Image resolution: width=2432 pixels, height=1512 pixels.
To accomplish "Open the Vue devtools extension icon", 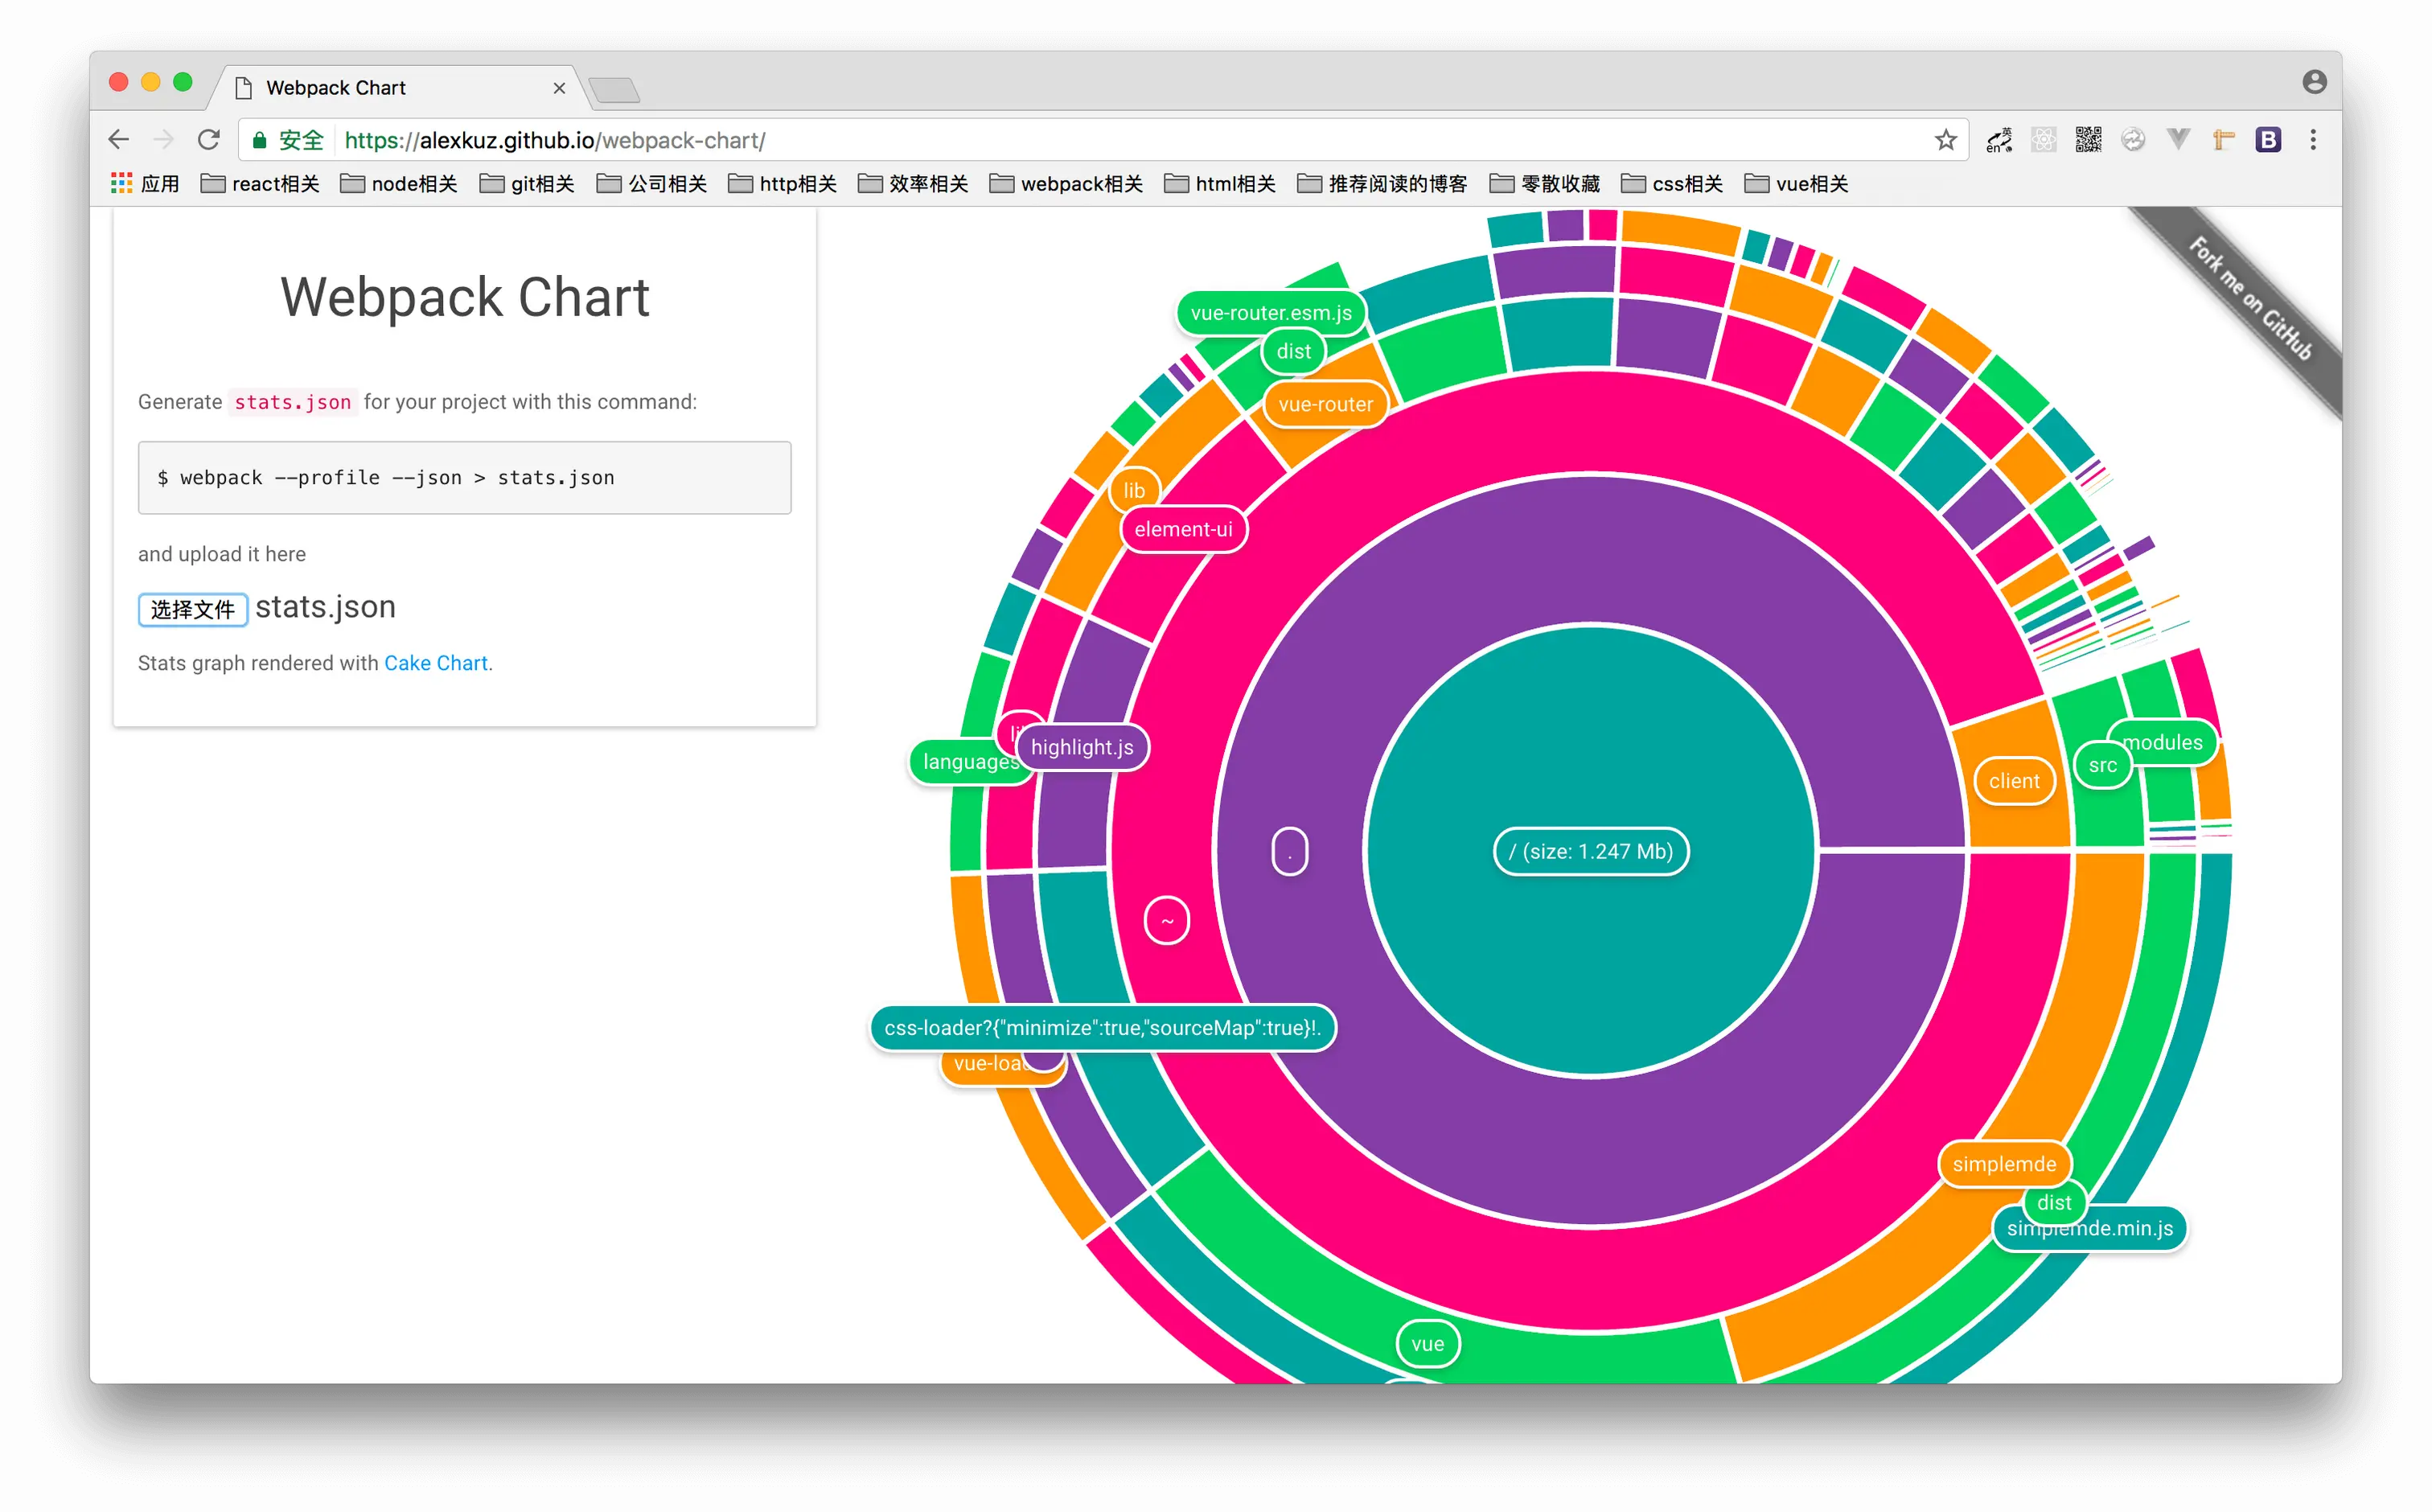I will (x=2177, y=140).
